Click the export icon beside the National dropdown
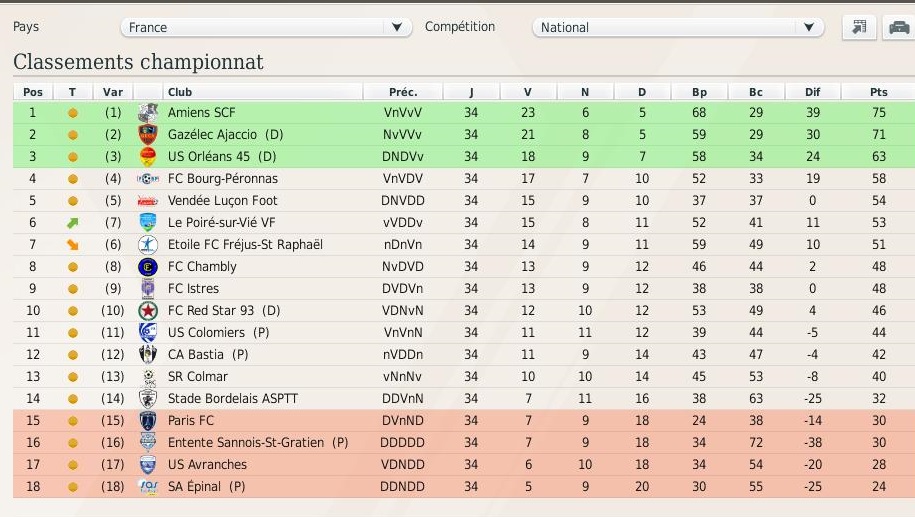Screen dimensions: 915x517 [860, 27]
